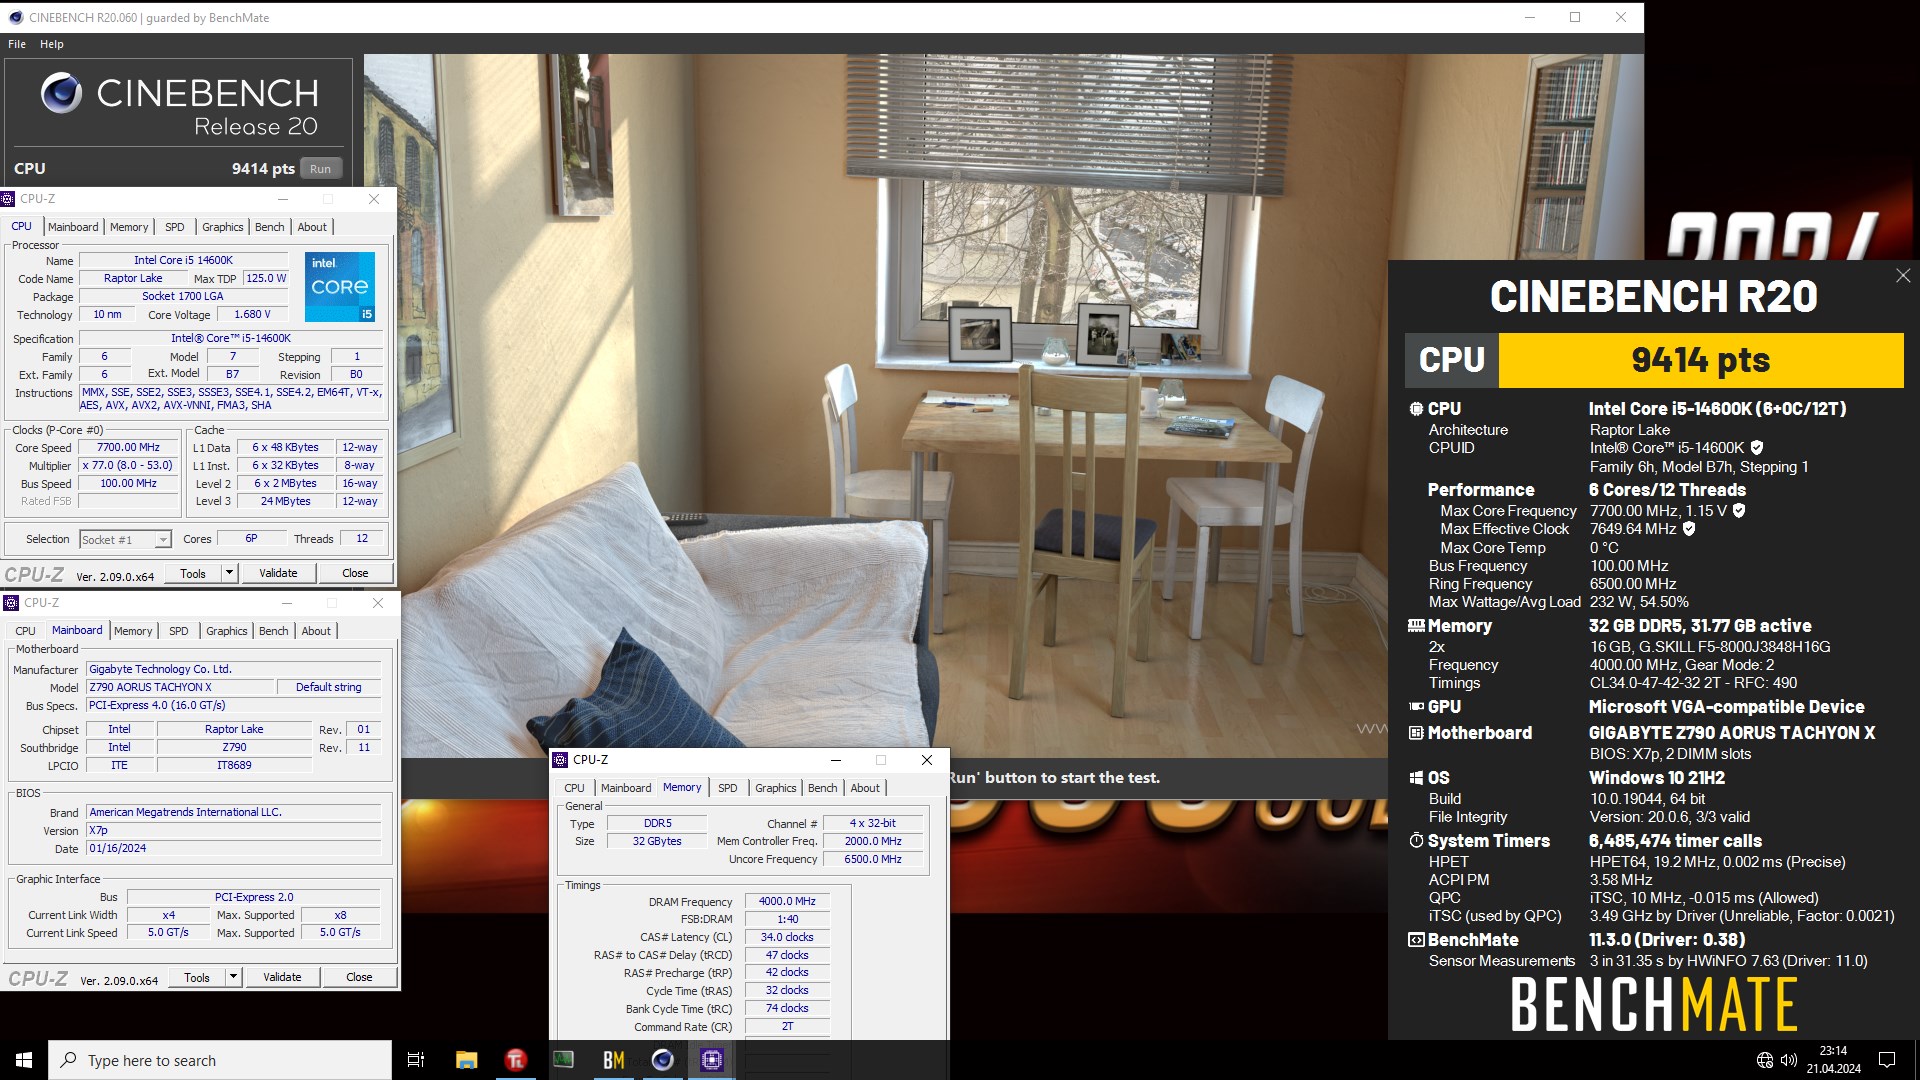The height and width of the screenshot is (1080, 1920).
Task: Click the Core Voltage 1.680 V field
Action: tap(252, 314)
